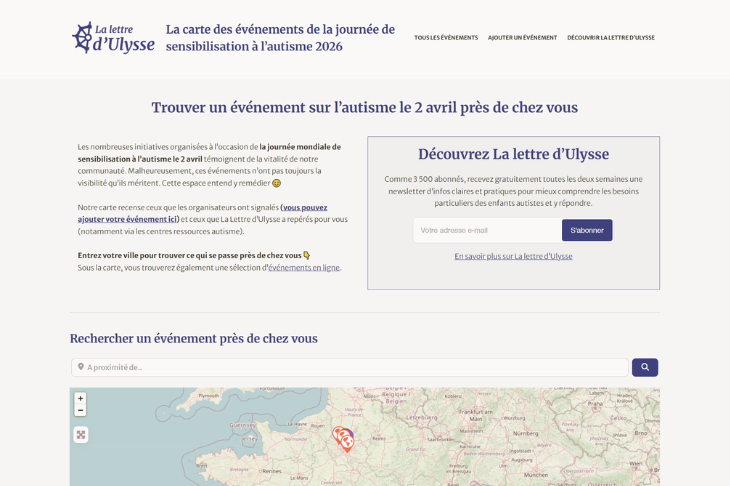730x486 pixels.
Task: Toggle fullscreen map view
Action: [81, 434]
